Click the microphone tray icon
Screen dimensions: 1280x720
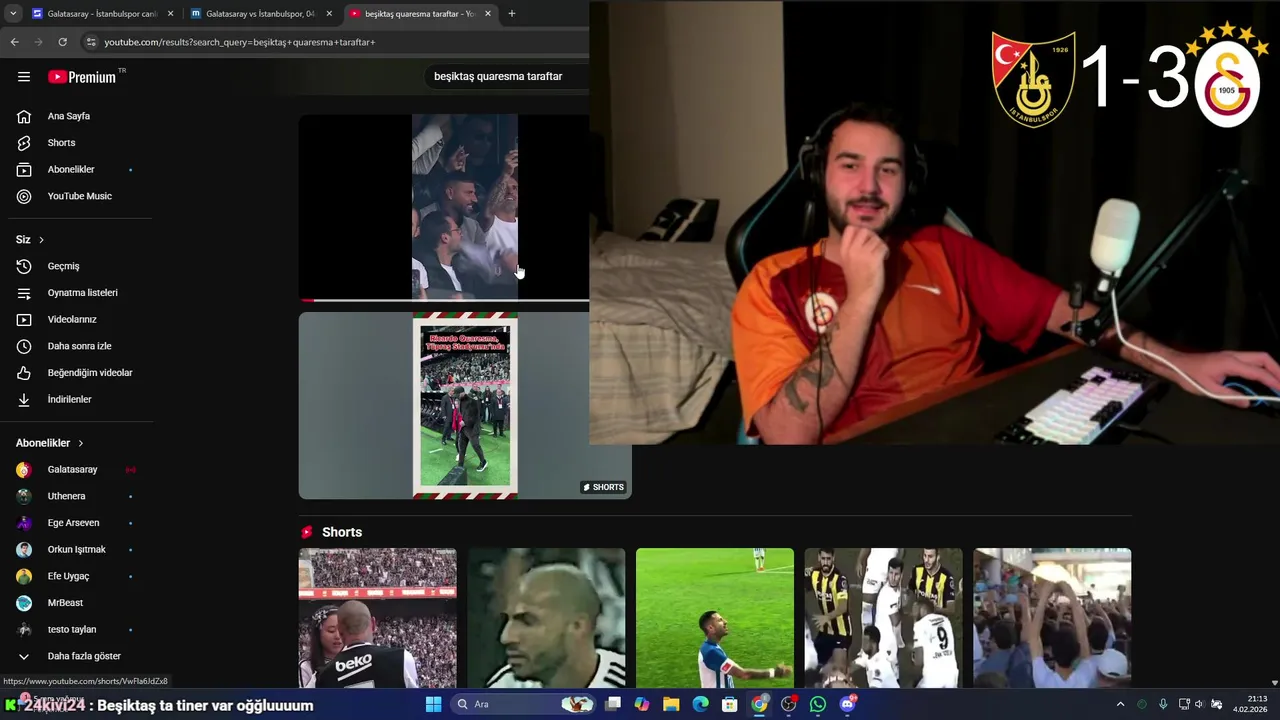pyautogui.click(x=1163, y=704)
